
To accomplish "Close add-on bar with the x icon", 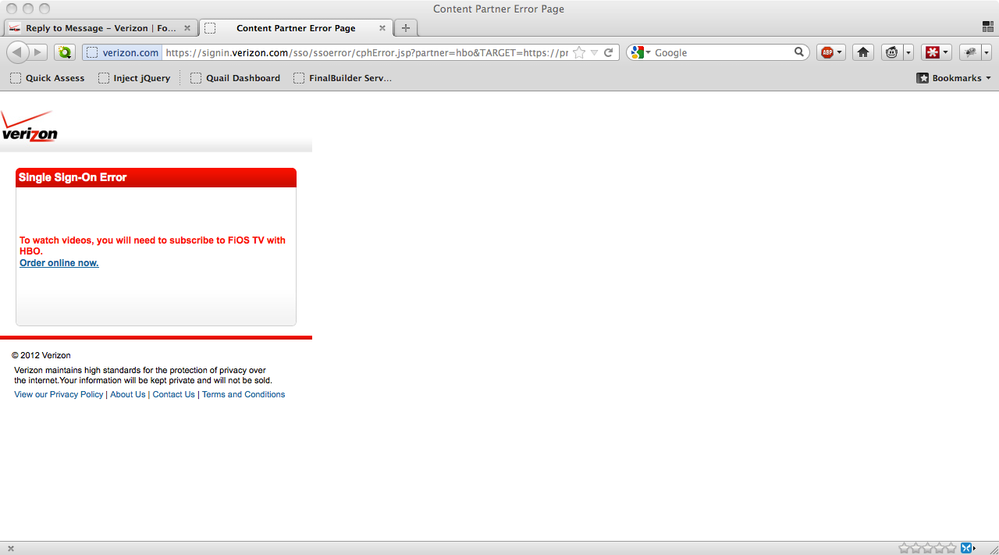I will tap(11, 548).
